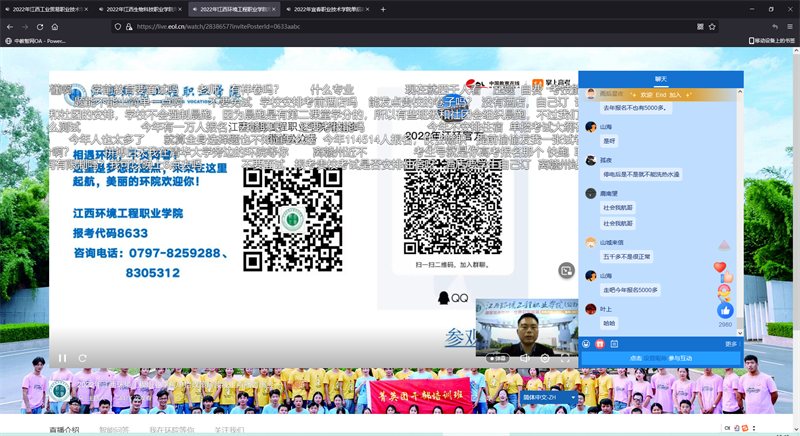
Task: Click the red gift icon in chat
Action: 600,344
